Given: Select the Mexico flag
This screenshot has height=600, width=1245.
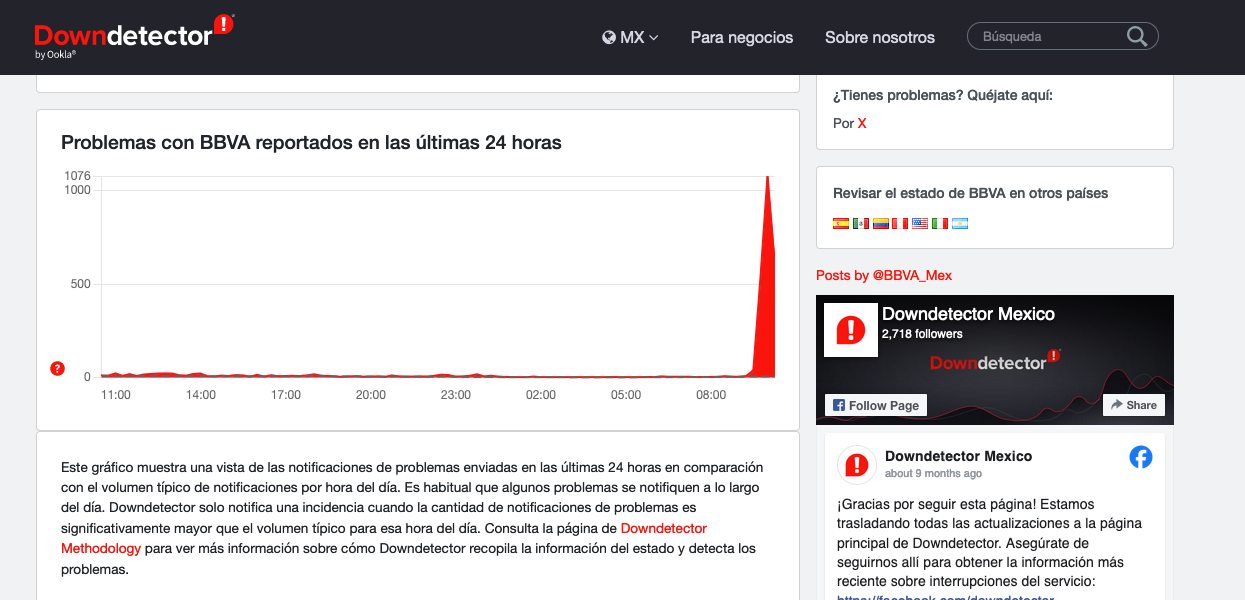Looking at the screenshot, I should pyautogui.click(x=861, y=224).
